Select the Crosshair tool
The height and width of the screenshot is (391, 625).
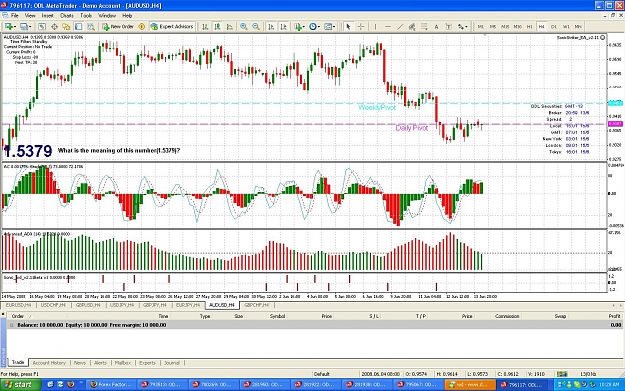tap(361, 27)
